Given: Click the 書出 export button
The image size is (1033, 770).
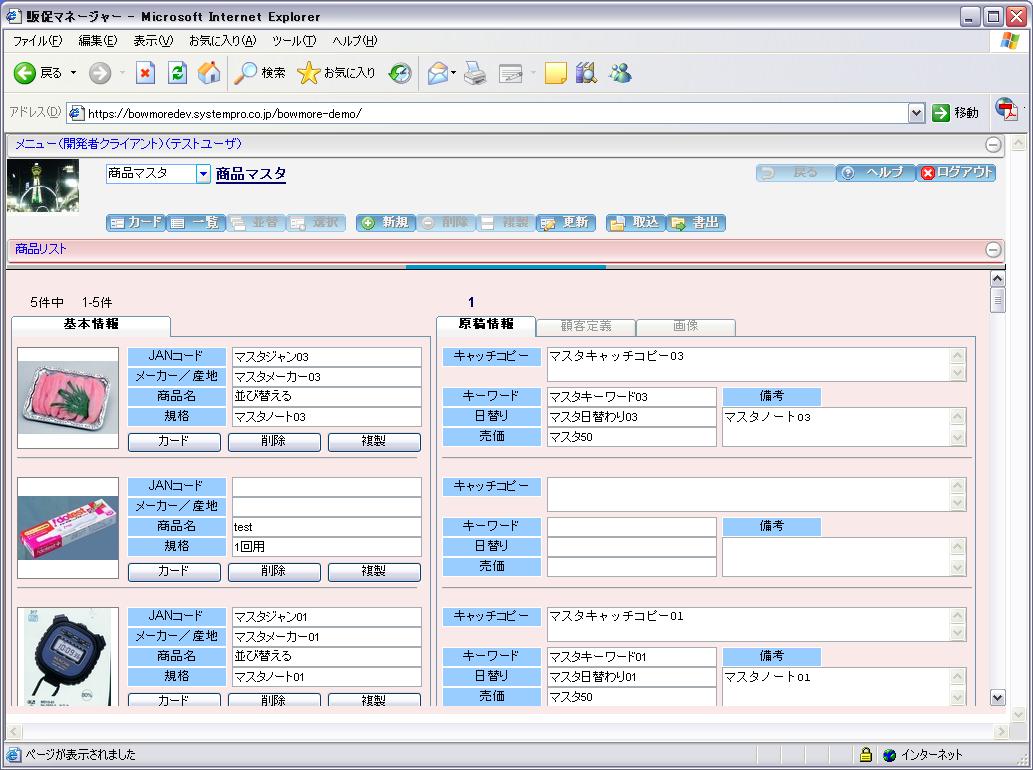Looking at the screenshot, I should pyautogui.click(x=696, y=223).
